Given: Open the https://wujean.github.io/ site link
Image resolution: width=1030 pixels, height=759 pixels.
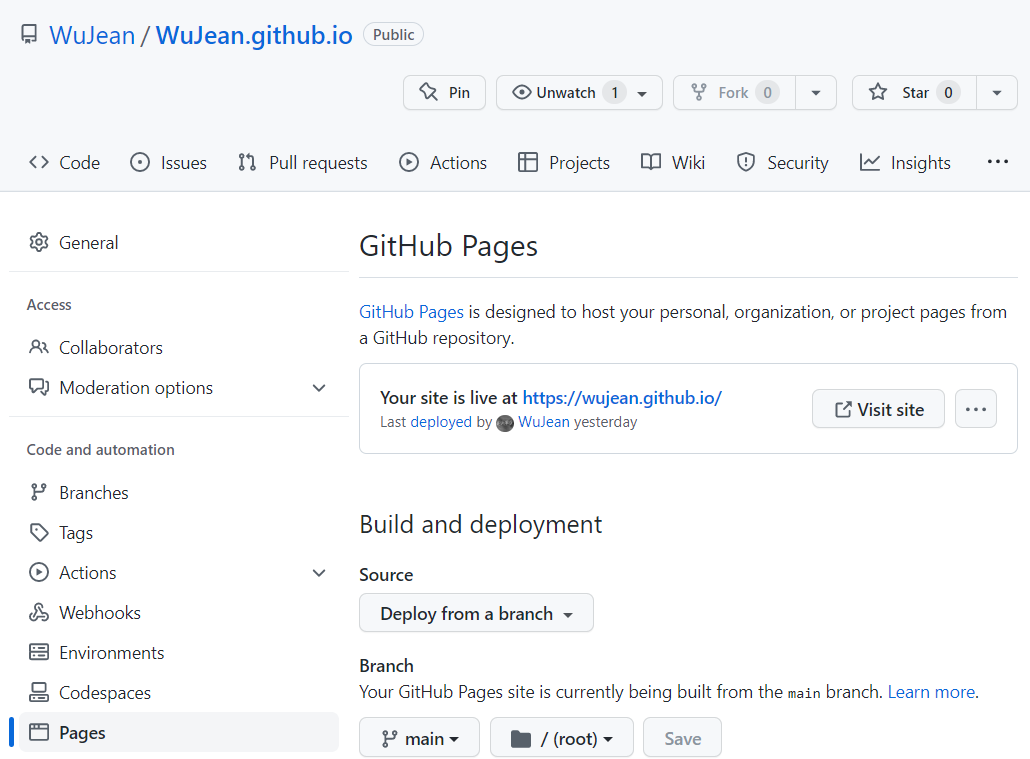Looking at the screenshot, I should click(x=622, y=398).
